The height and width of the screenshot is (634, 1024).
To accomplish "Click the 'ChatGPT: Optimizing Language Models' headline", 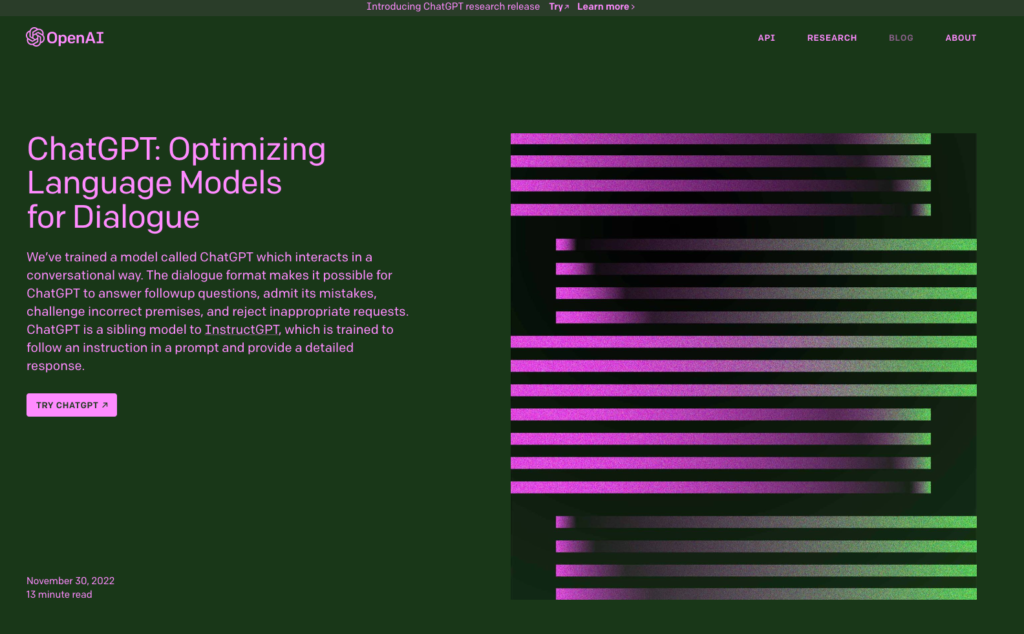I will (x=176, y=183).
